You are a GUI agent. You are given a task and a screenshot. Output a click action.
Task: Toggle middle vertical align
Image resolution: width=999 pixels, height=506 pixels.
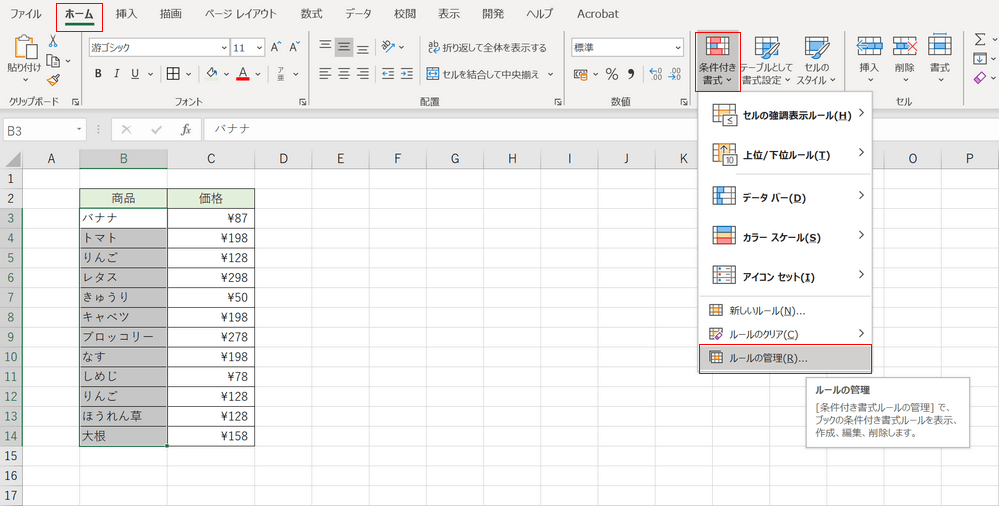click(344, 47)
